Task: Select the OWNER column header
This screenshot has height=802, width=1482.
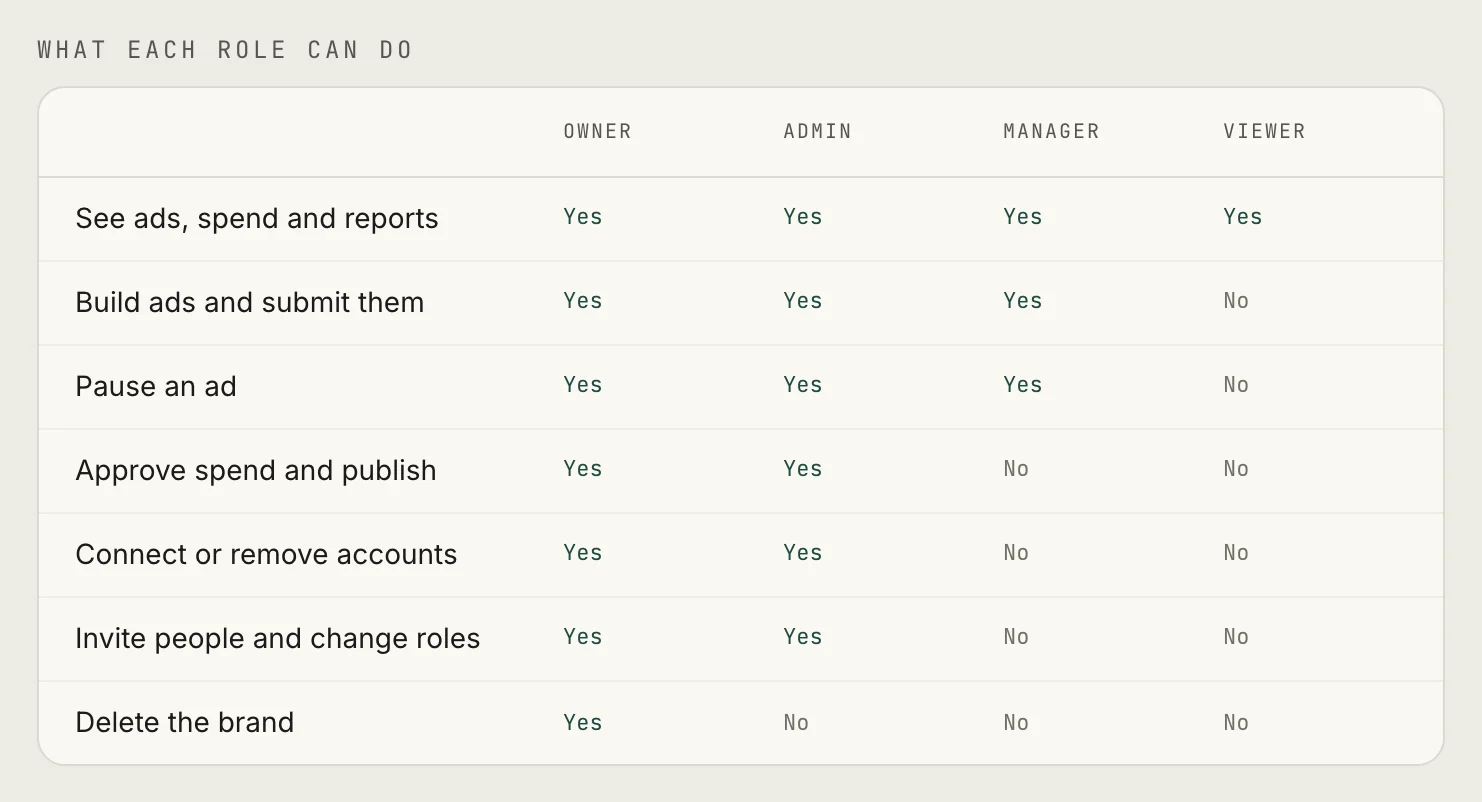Action: (598, 131)
